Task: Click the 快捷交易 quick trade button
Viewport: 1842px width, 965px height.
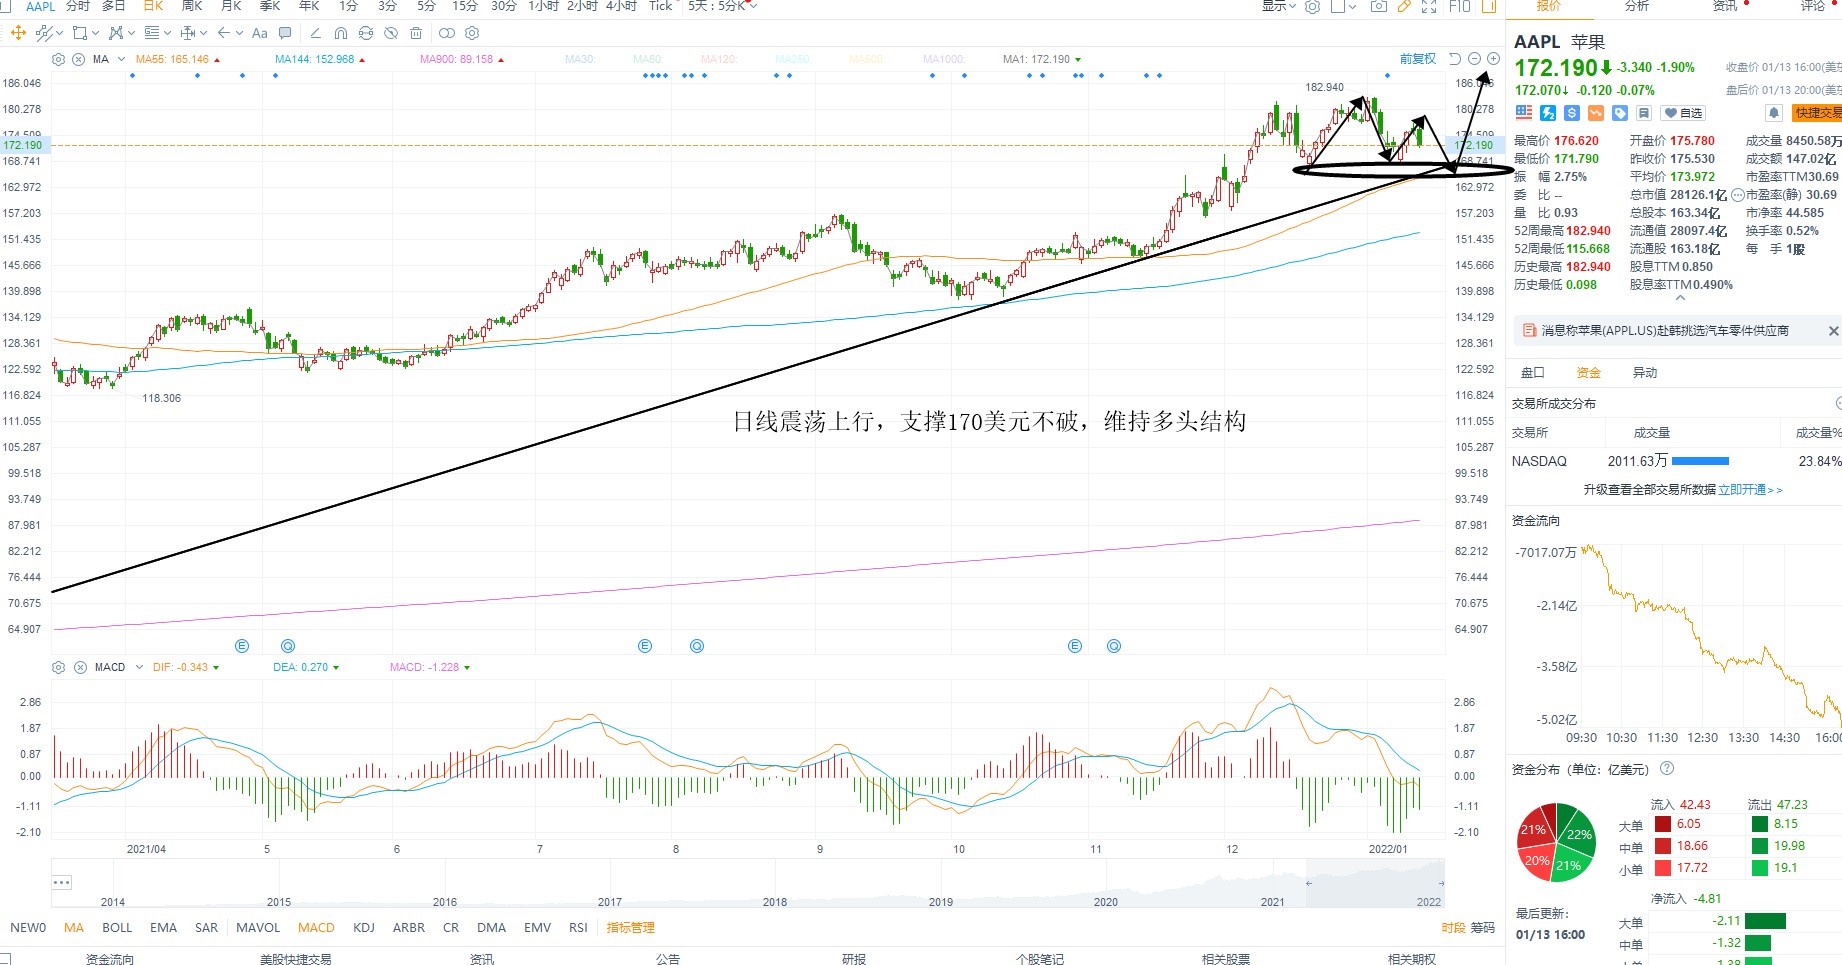Action: pos(1817,113)
